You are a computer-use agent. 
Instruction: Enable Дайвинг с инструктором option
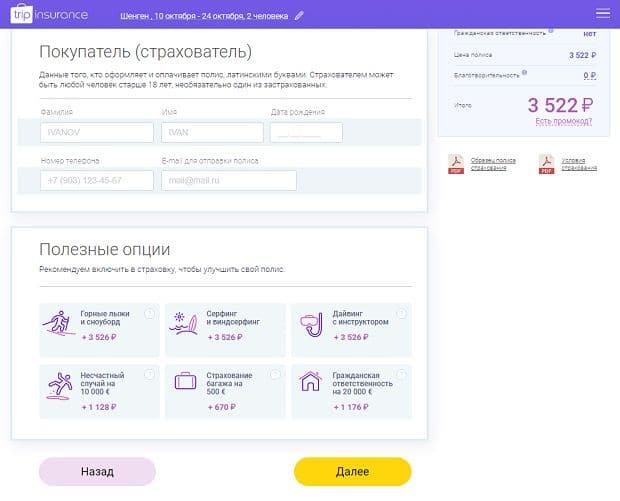[352, 330]
